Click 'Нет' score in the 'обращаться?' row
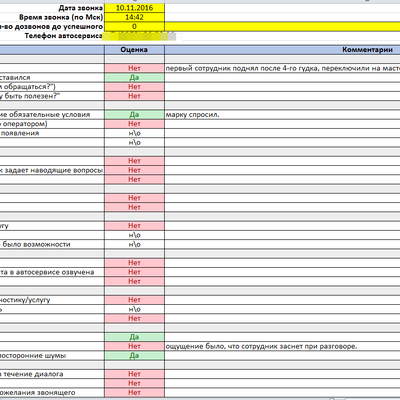This screenshot has height=400, width=400. pyautogui.click(x=134, y=87)
